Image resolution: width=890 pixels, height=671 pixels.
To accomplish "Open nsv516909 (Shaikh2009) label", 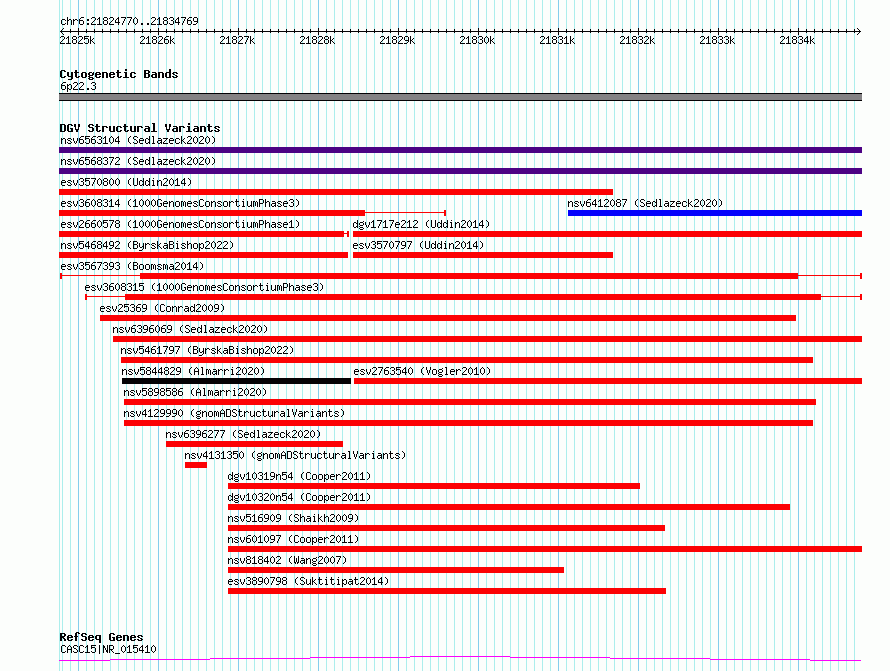I will click(293, 518).
